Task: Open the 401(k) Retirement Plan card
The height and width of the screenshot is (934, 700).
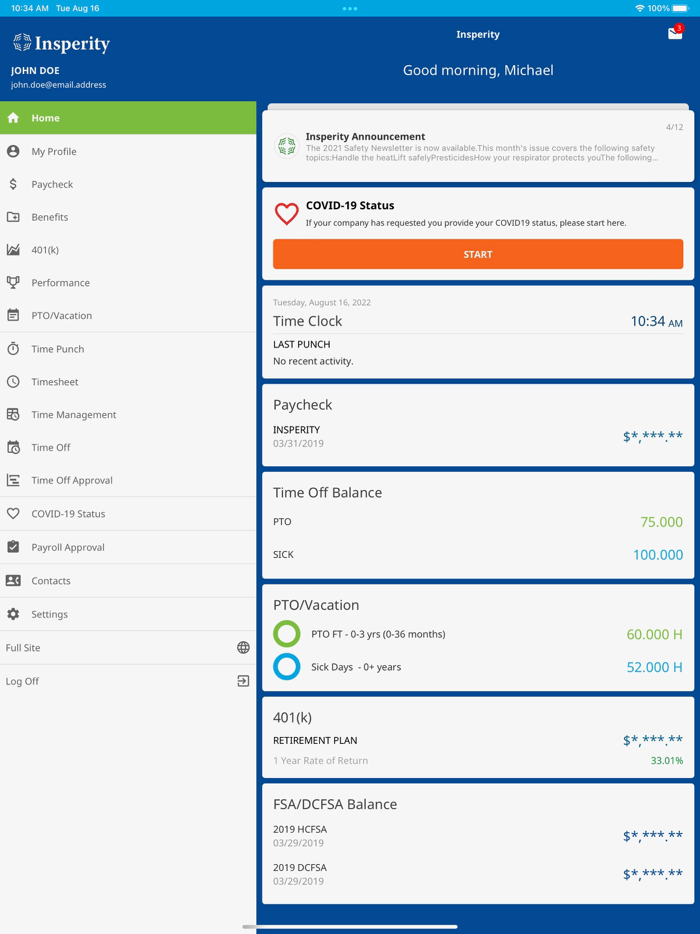Action: coord(478,737)
